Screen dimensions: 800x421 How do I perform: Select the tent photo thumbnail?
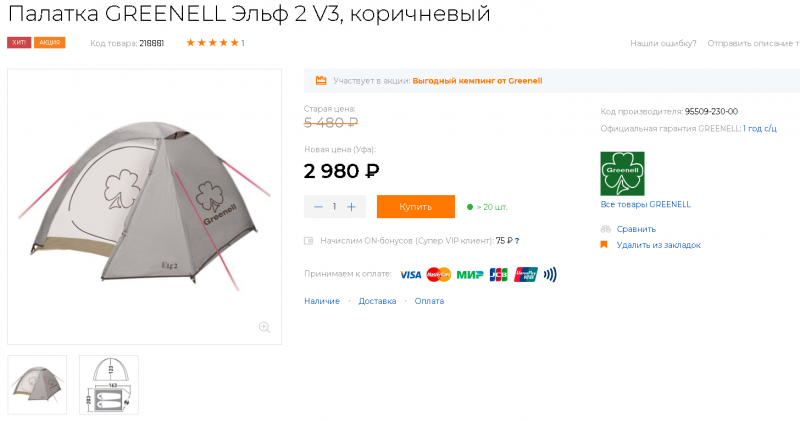pos(37,385)
